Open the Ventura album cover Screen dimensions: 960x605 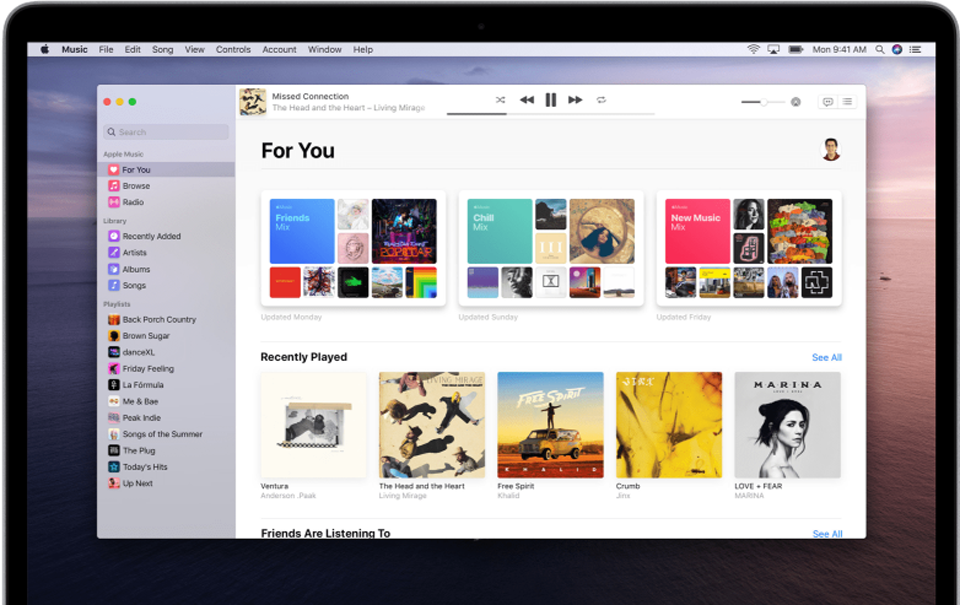click(313, 425)
